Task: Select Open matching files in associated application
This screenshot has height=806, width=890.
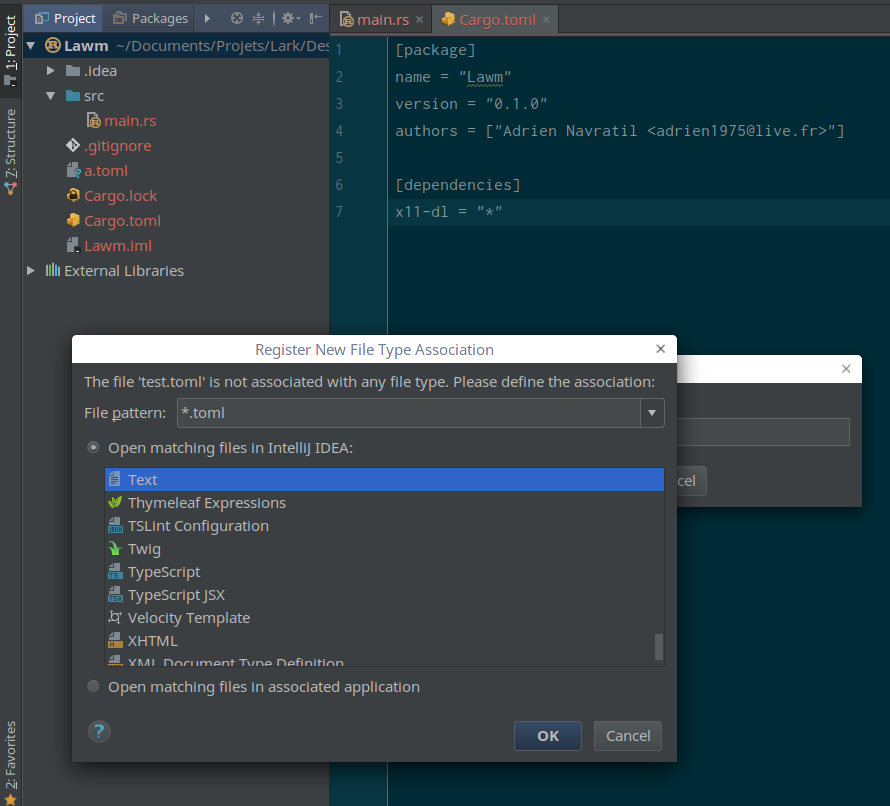Action: coord(94,687)
